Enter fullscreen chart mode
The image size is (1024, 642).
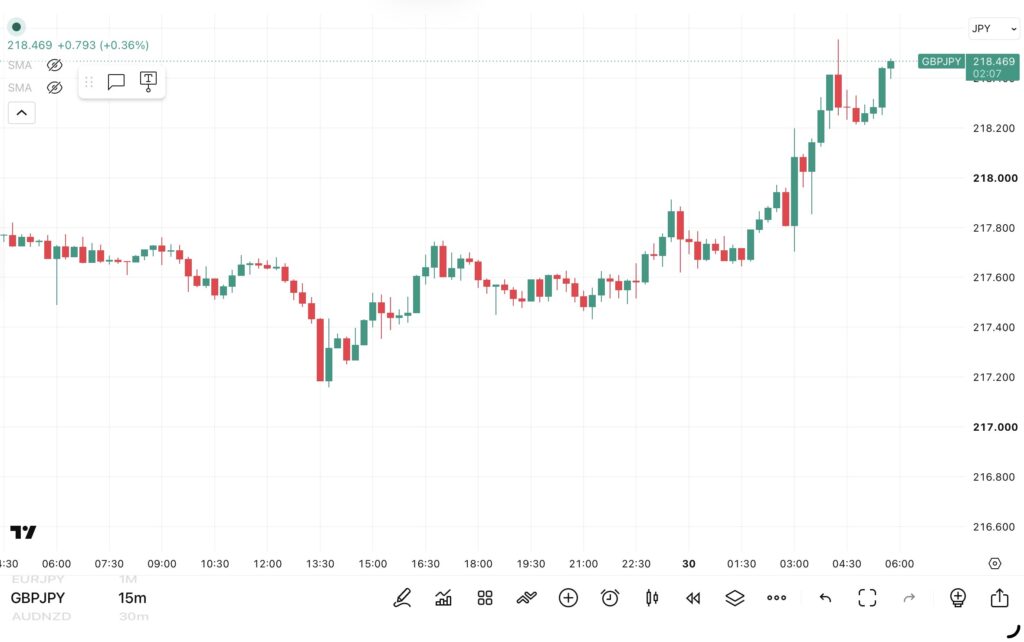[867, 598]
